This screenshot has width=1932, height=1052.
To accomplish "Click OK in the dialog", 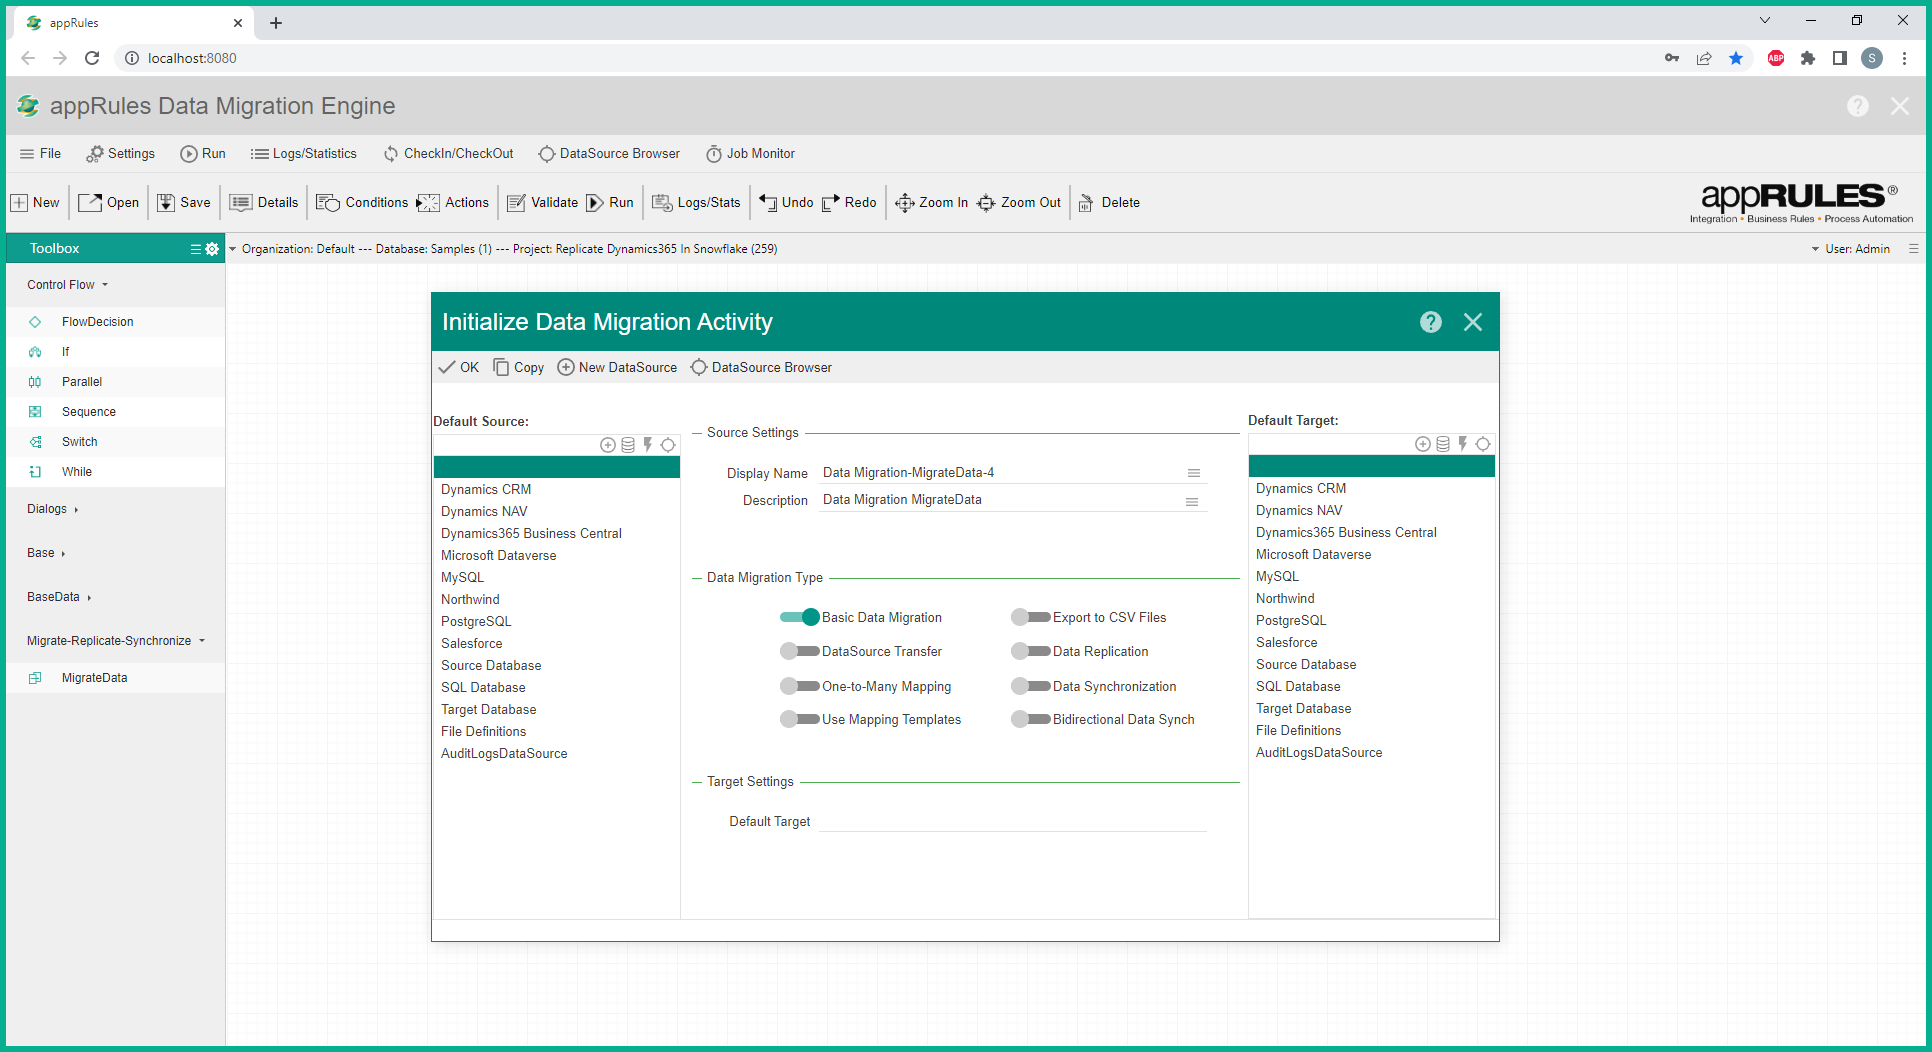I will (459, 368).
